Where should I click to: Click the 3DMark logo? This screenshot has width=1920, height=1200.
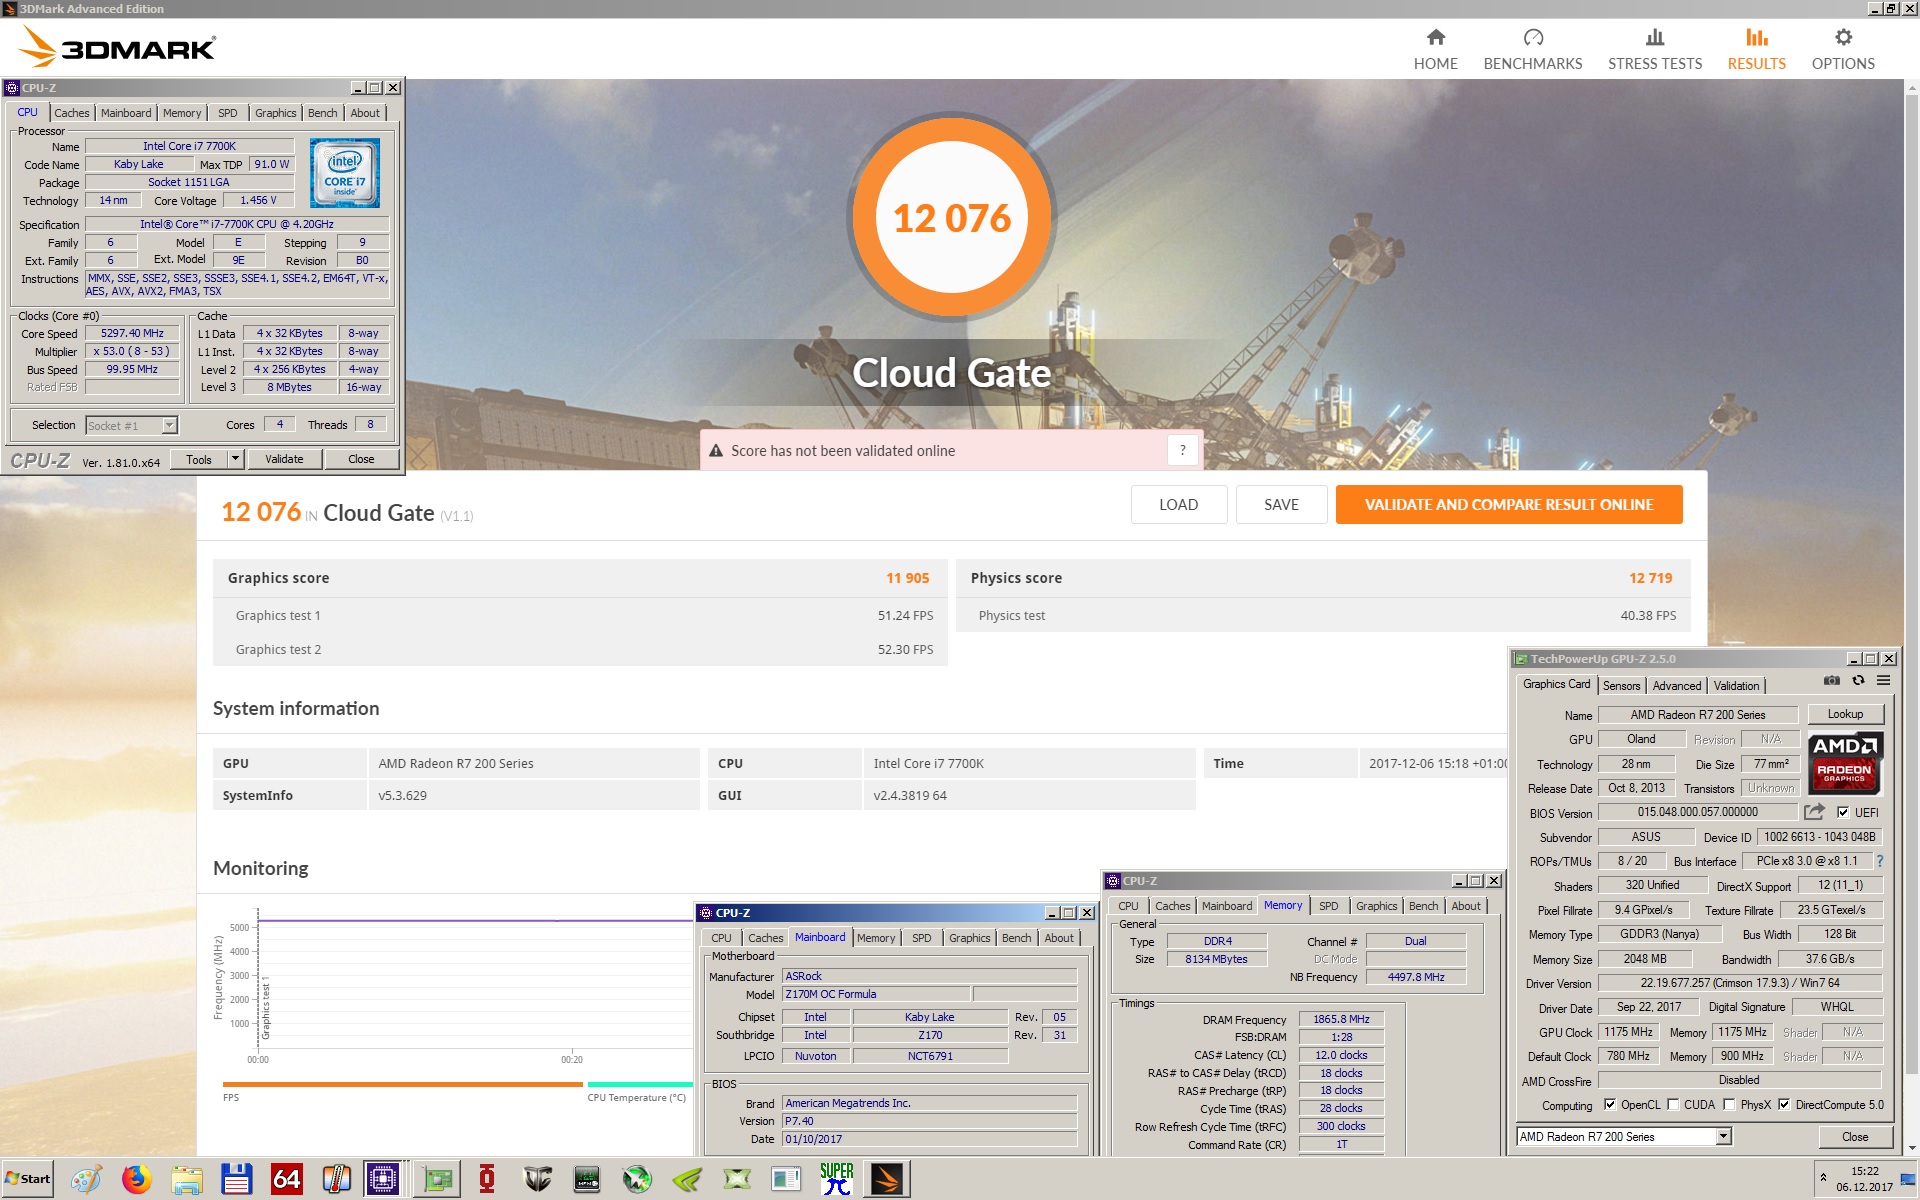tap(117, 47)
